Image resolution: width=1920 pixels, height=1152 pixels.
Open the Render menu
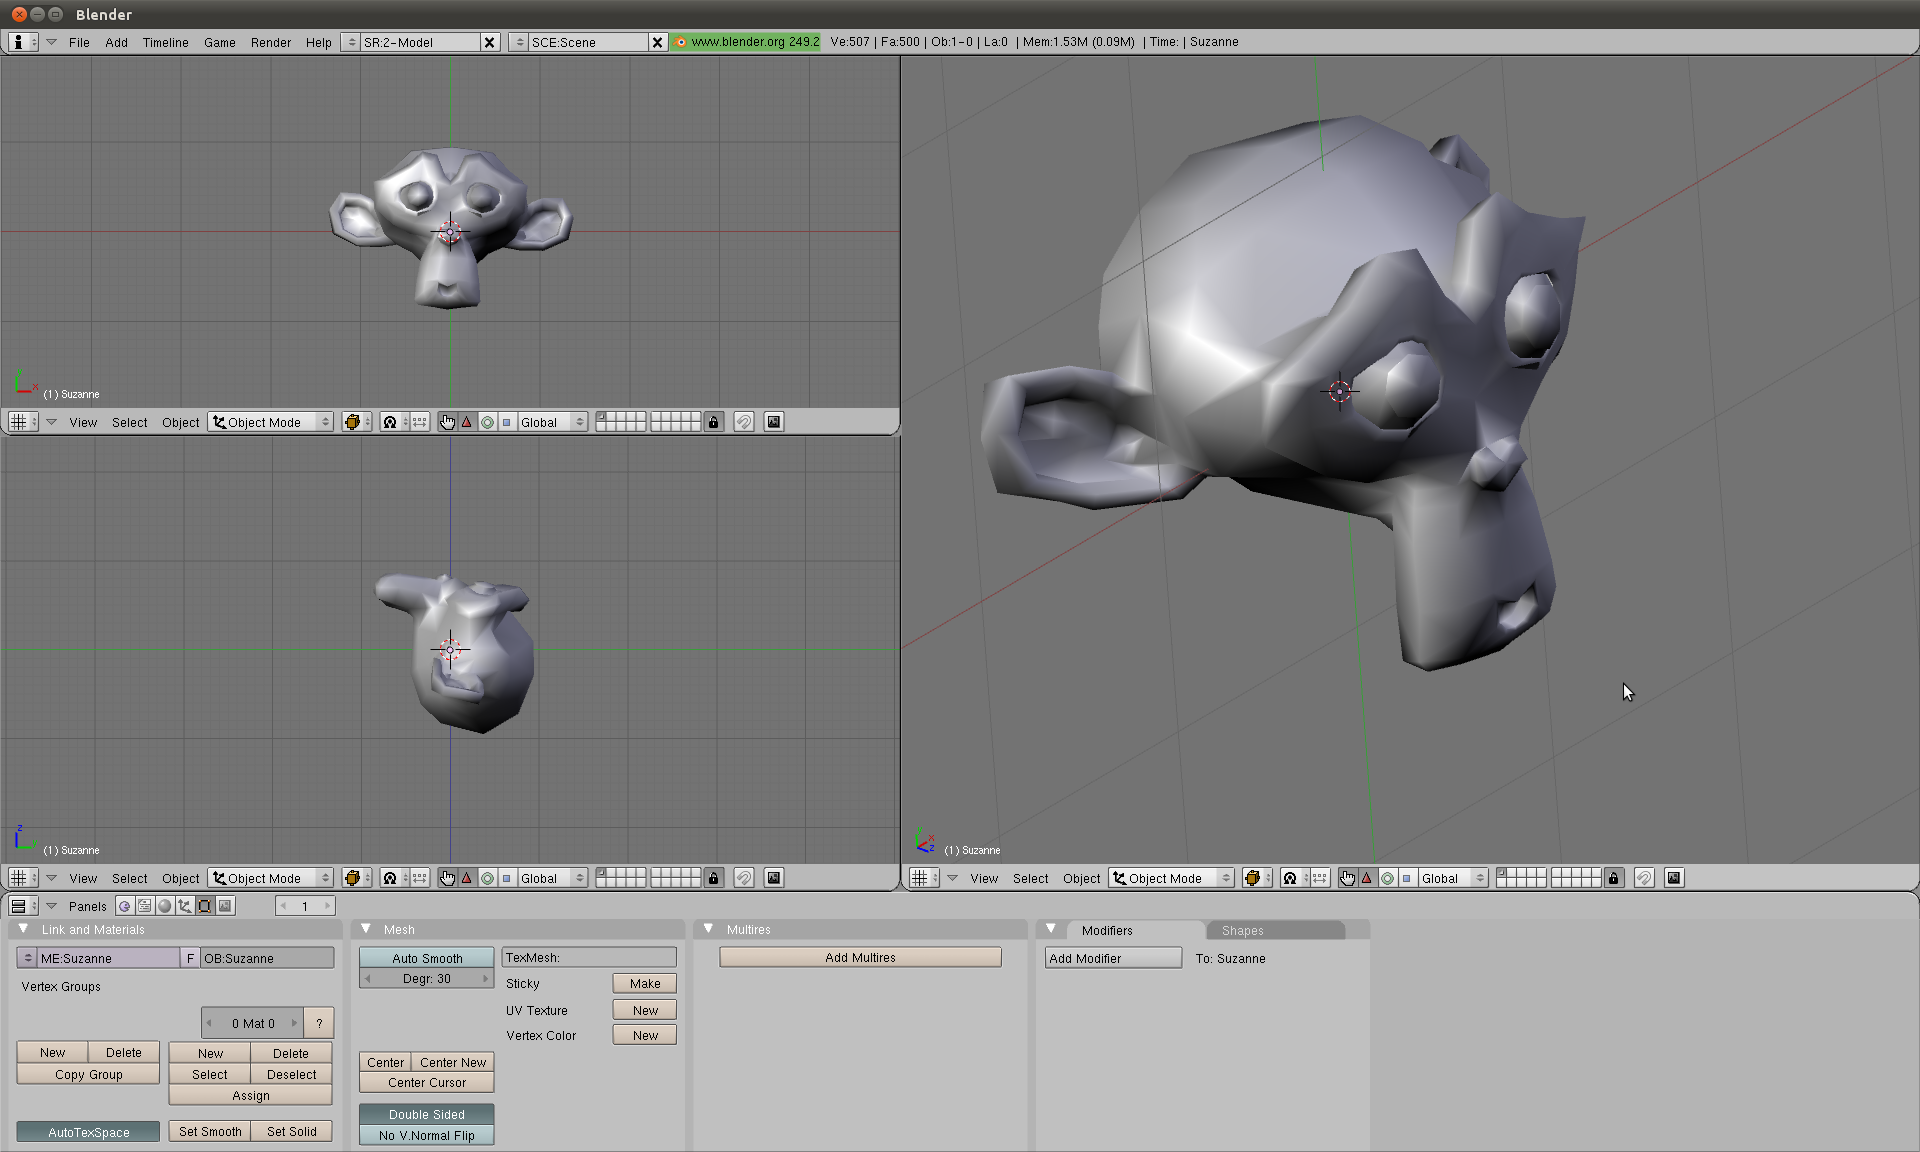[271, 42]
